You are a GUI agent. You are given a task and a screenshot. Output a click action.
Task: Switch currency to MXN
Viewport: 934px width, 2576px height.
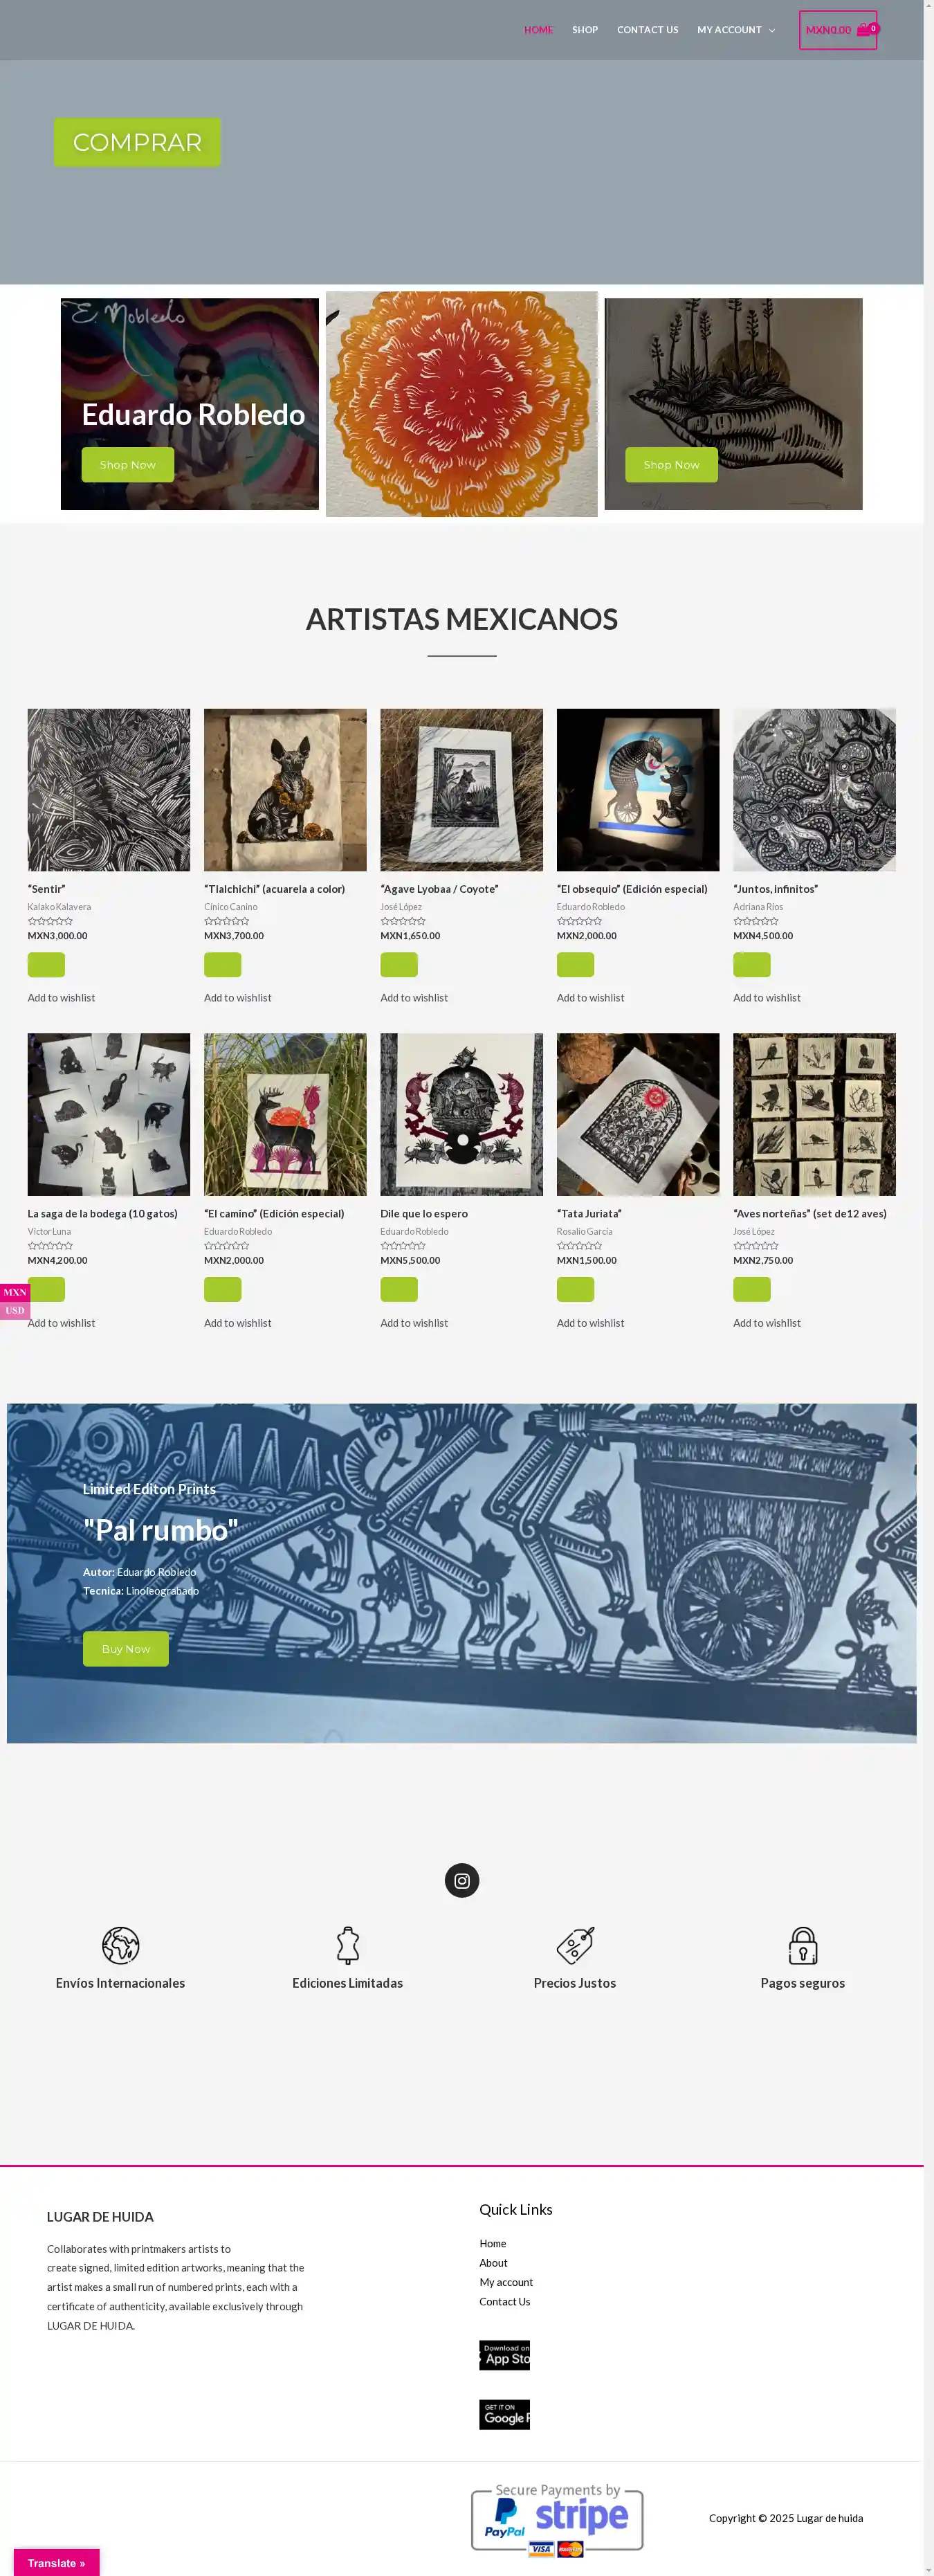coord(15,1292)
